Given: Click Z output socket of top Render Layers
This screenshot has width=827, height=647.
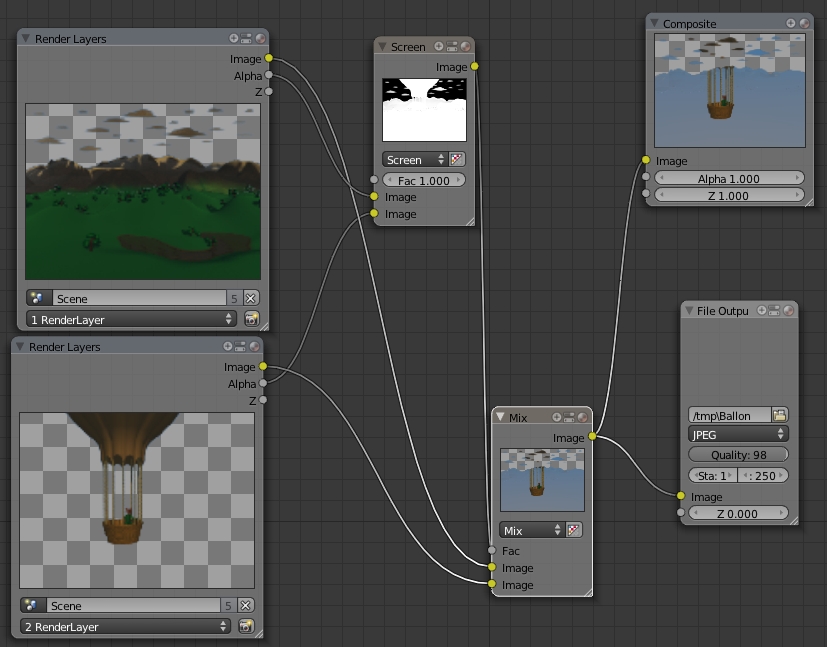Looking at the screenshot, I should [269, 91].
